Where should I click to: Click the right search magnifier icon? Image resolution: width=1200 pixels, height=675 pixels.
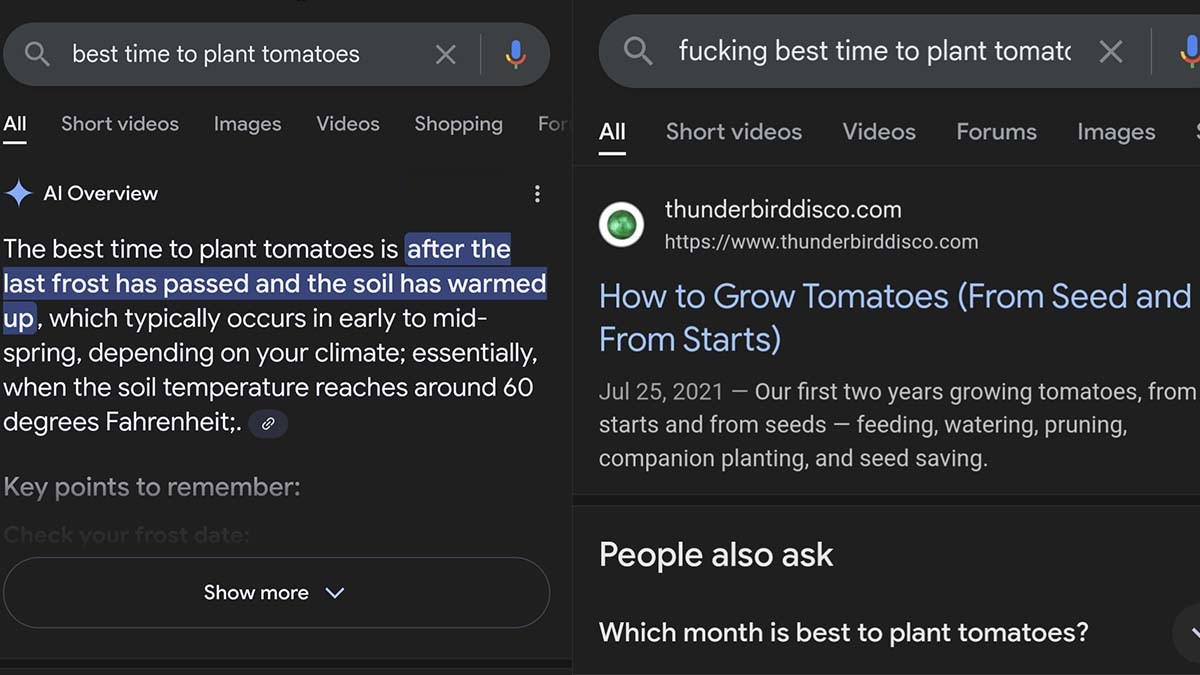[638, 50]
